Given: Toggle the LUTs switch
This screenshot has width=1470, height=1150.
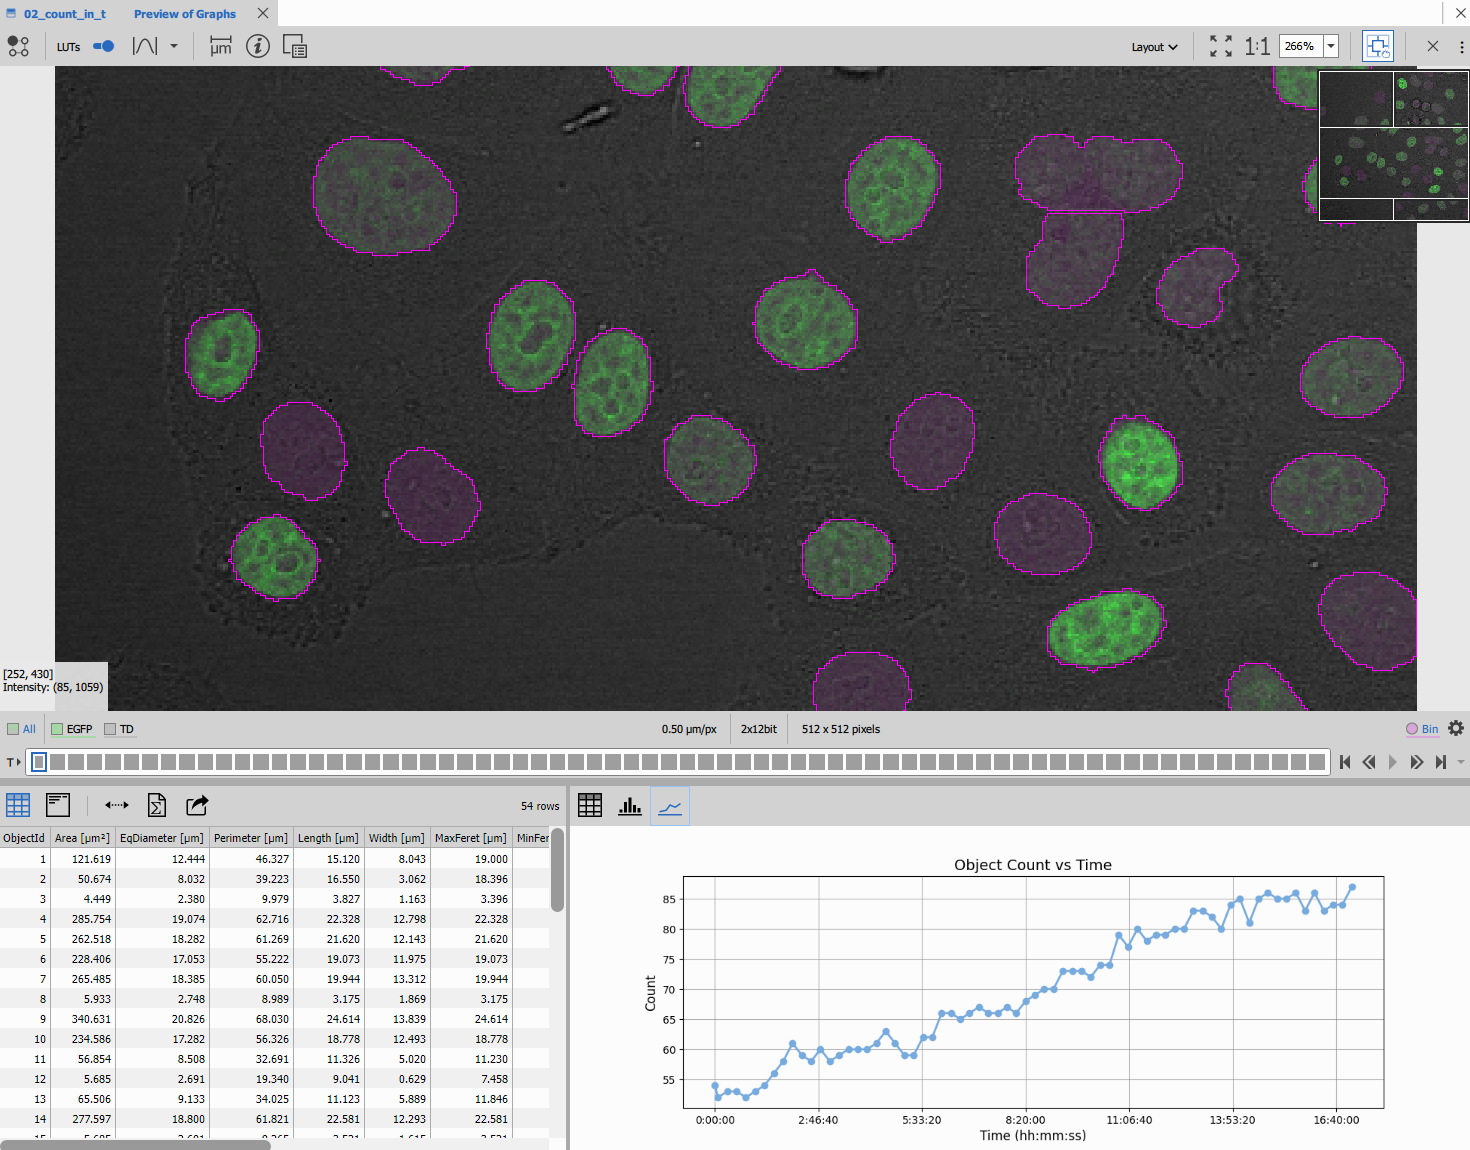Looking at the screenshot, I should click(x=103, y=46).
